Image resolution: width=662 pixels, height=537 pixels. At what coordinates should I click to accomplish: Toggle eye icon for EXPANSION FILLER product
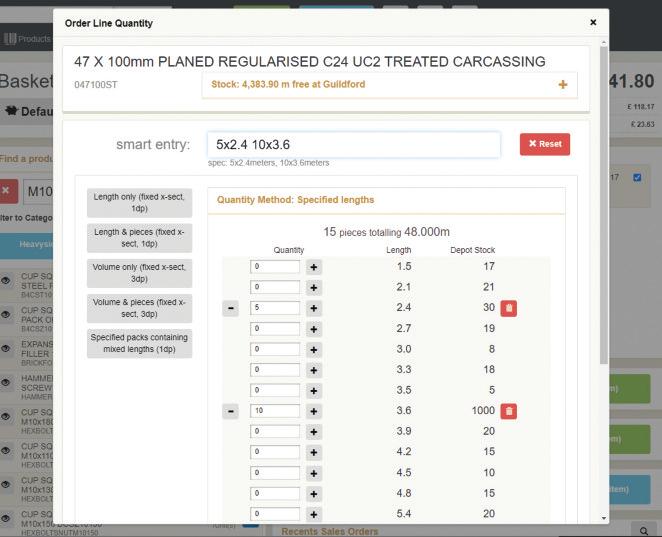point(6,348)
